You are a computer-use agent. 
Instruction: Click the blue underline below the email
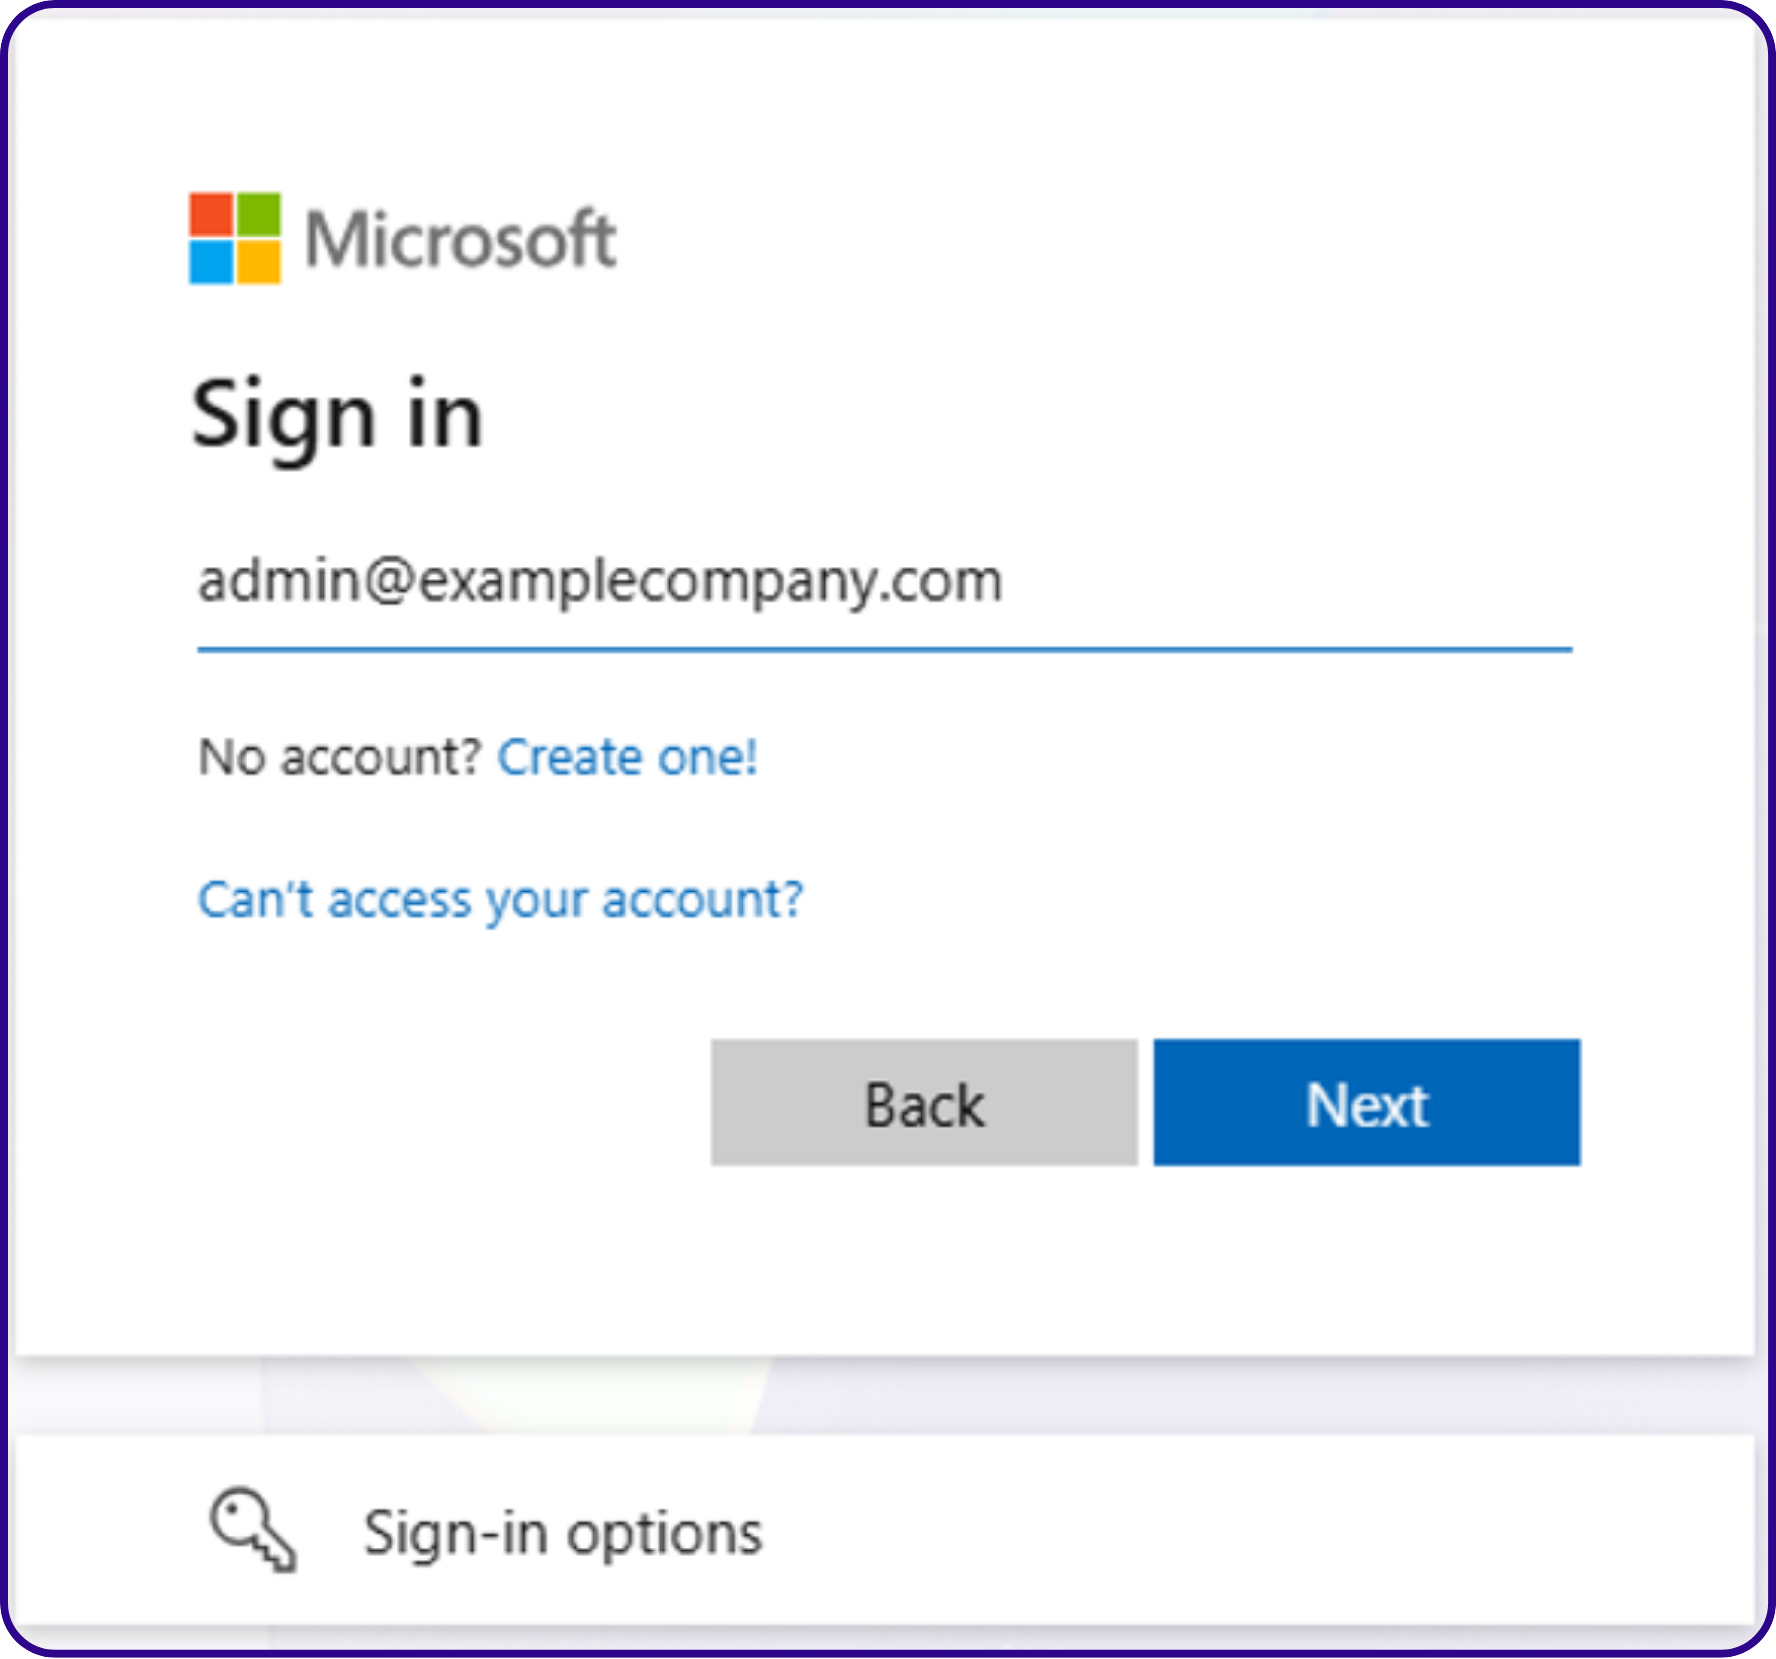(884, 649)
